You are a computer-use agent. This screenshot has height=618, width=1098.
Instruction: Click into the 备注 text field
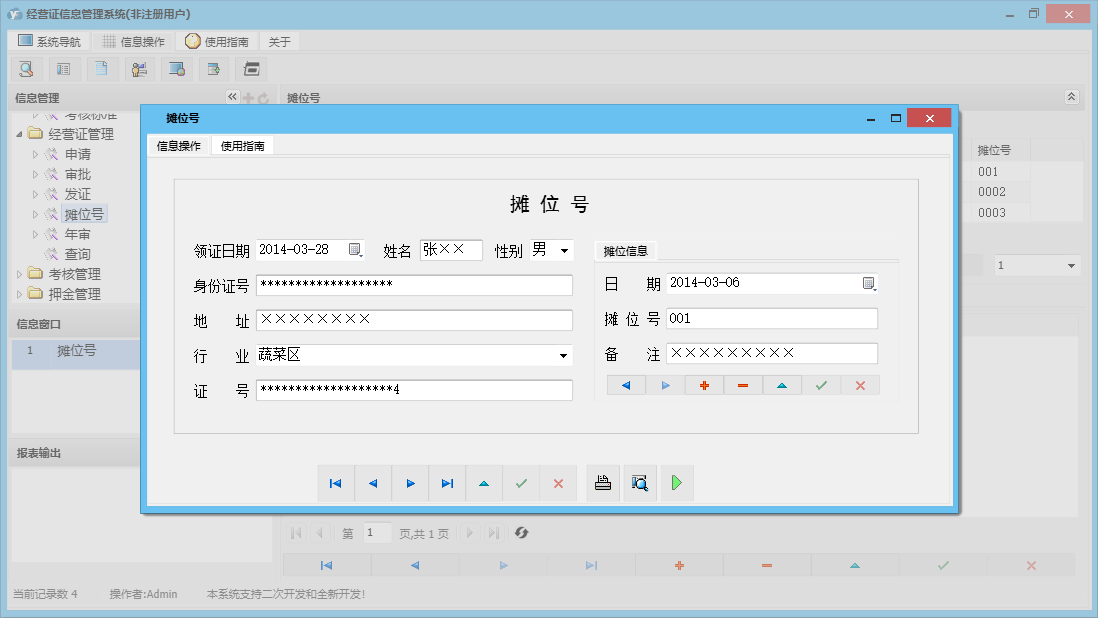pos(771,354)
